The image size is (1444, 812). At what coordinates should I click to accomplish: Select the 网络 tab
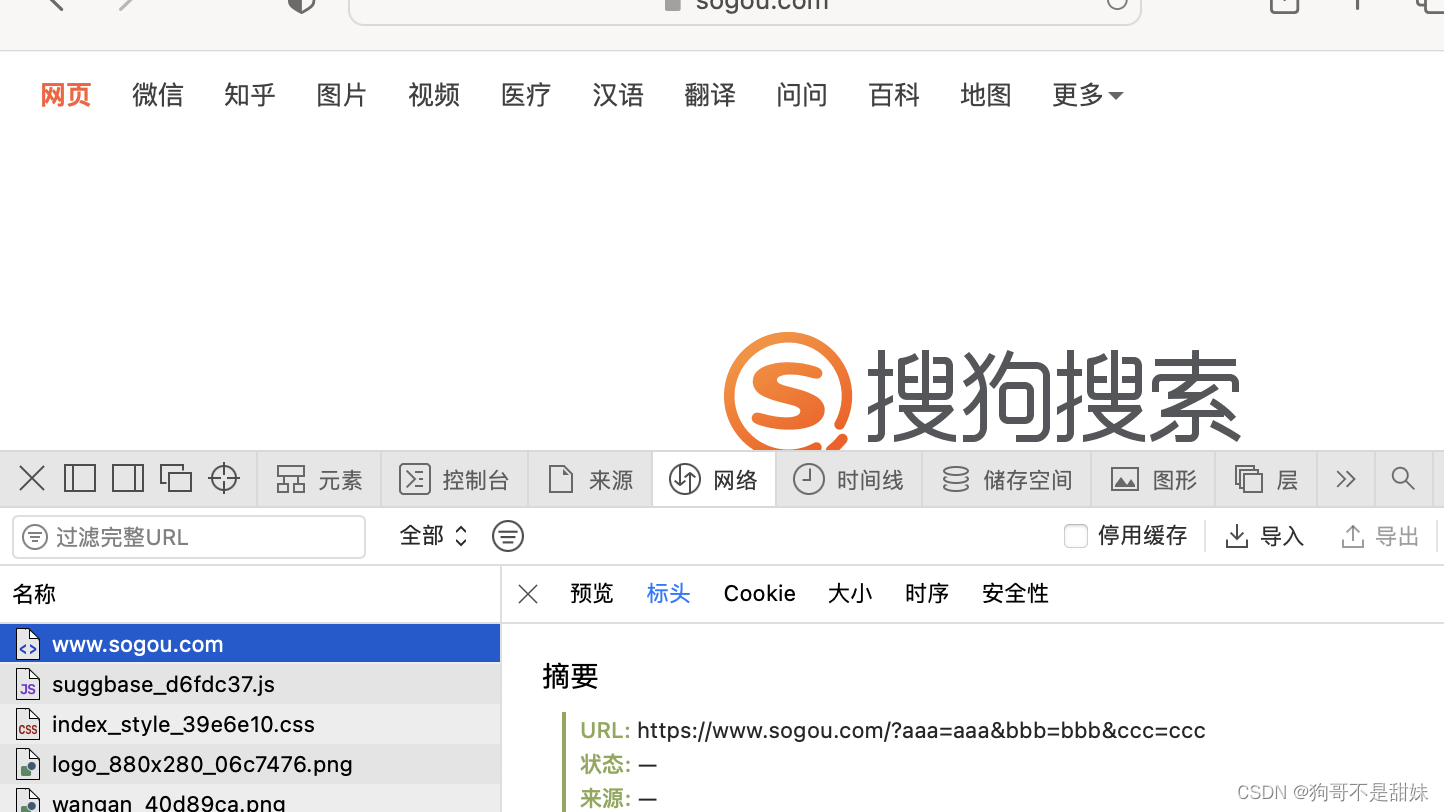[714, 480]
